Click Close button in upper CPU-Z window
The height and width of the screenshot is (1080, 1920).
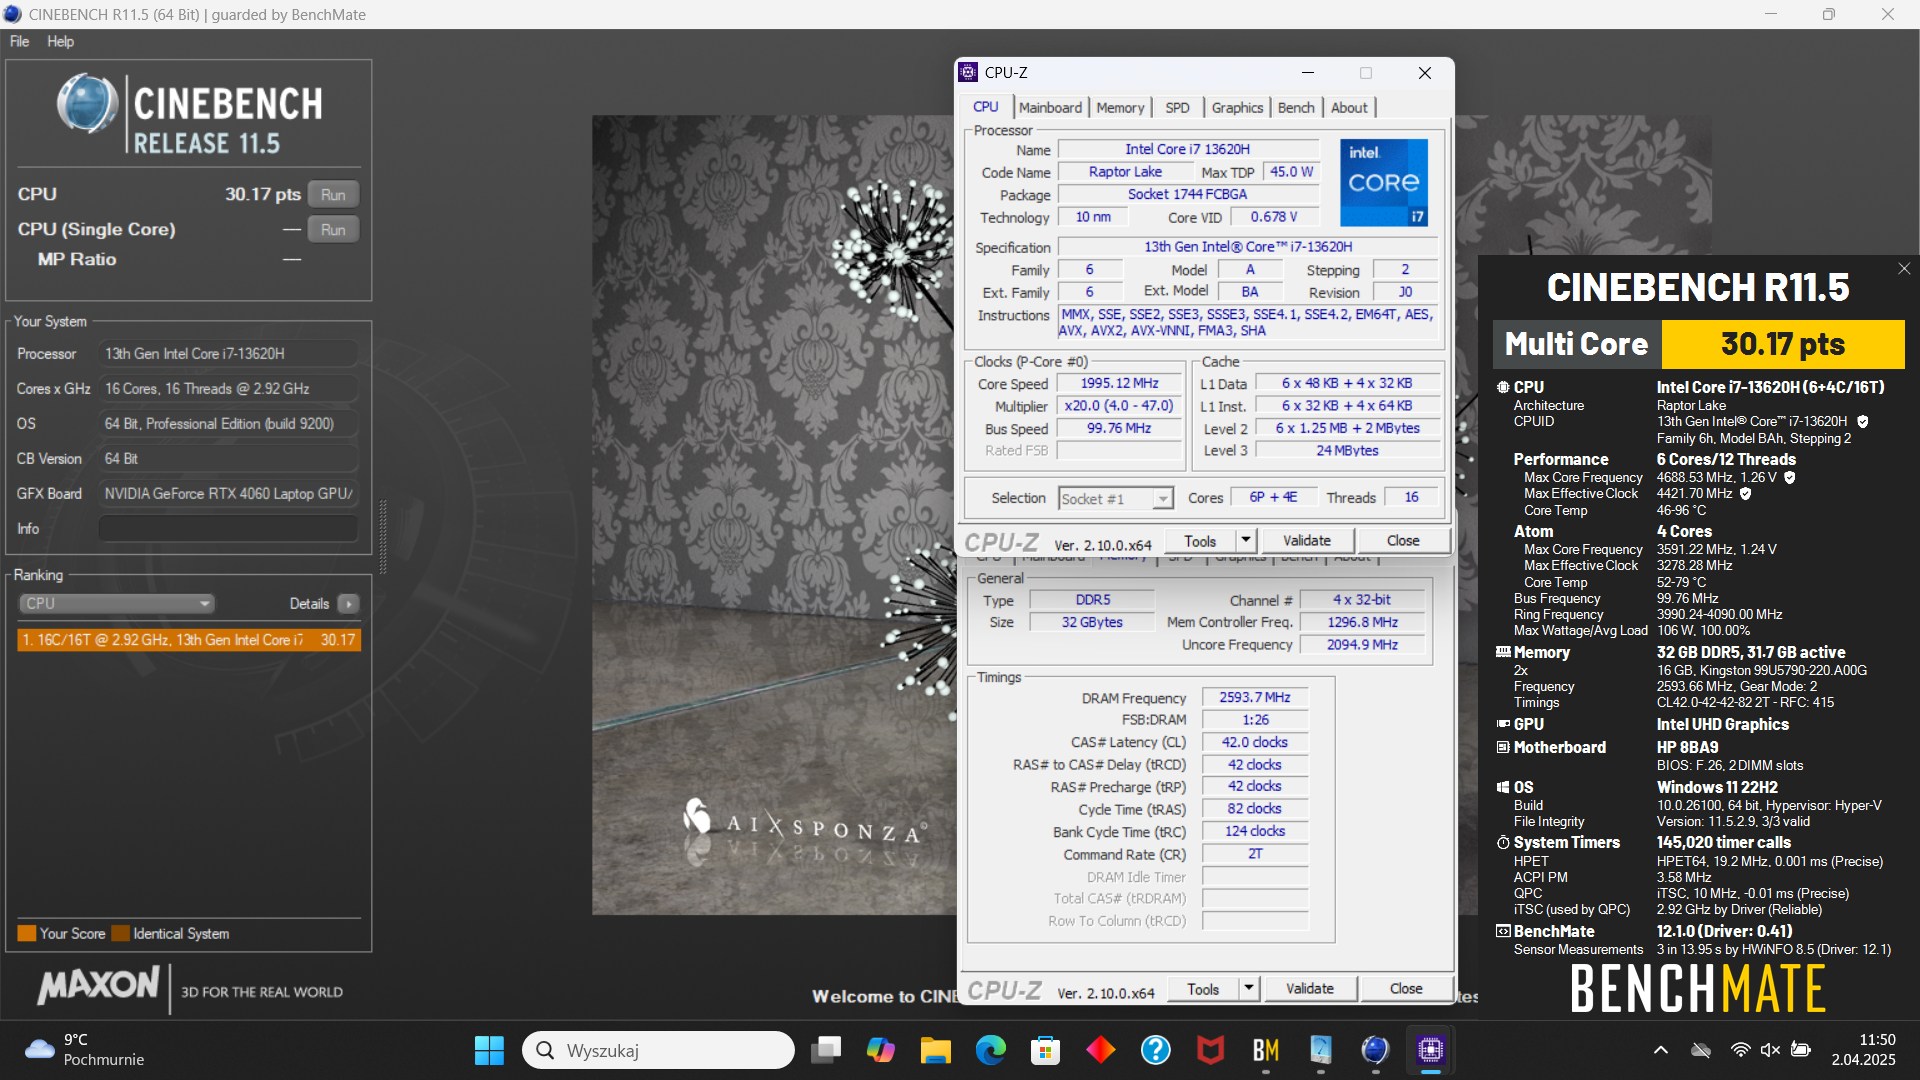coord(1403,541)
